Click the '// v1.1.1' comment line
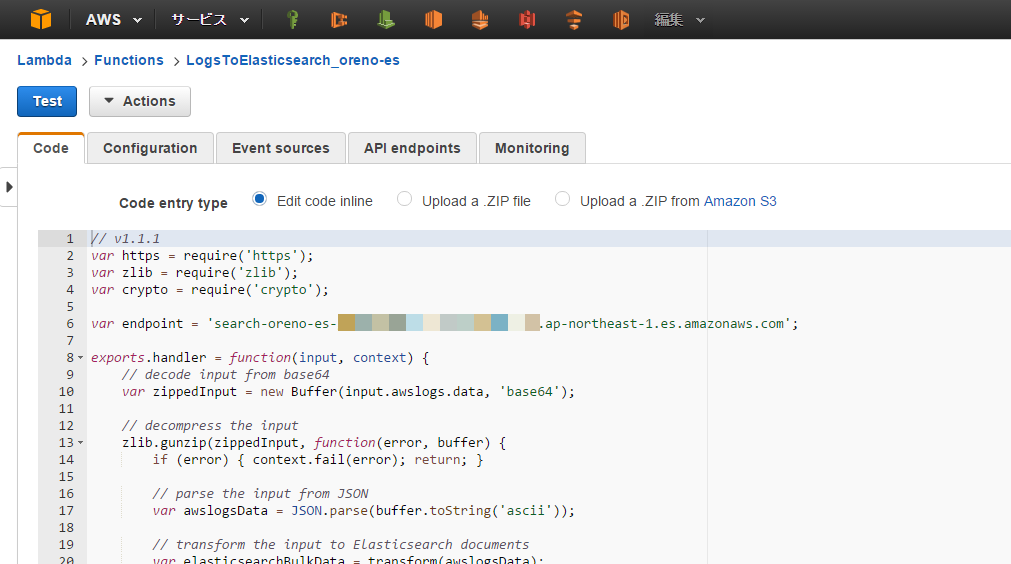This screenshot has height=564, width=1011. pyautogui.click(x=125, y=238)
